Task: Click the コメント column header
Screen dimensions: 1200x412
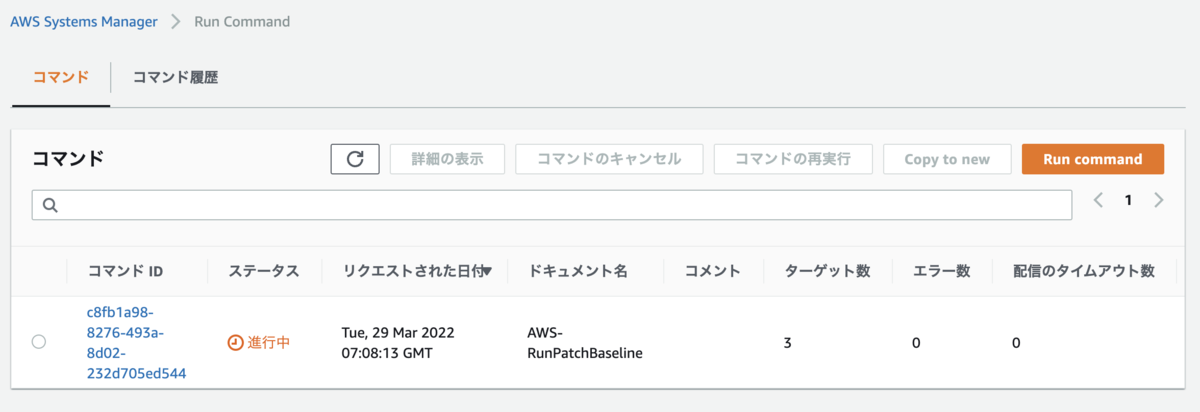Action: tap(712, 271)
